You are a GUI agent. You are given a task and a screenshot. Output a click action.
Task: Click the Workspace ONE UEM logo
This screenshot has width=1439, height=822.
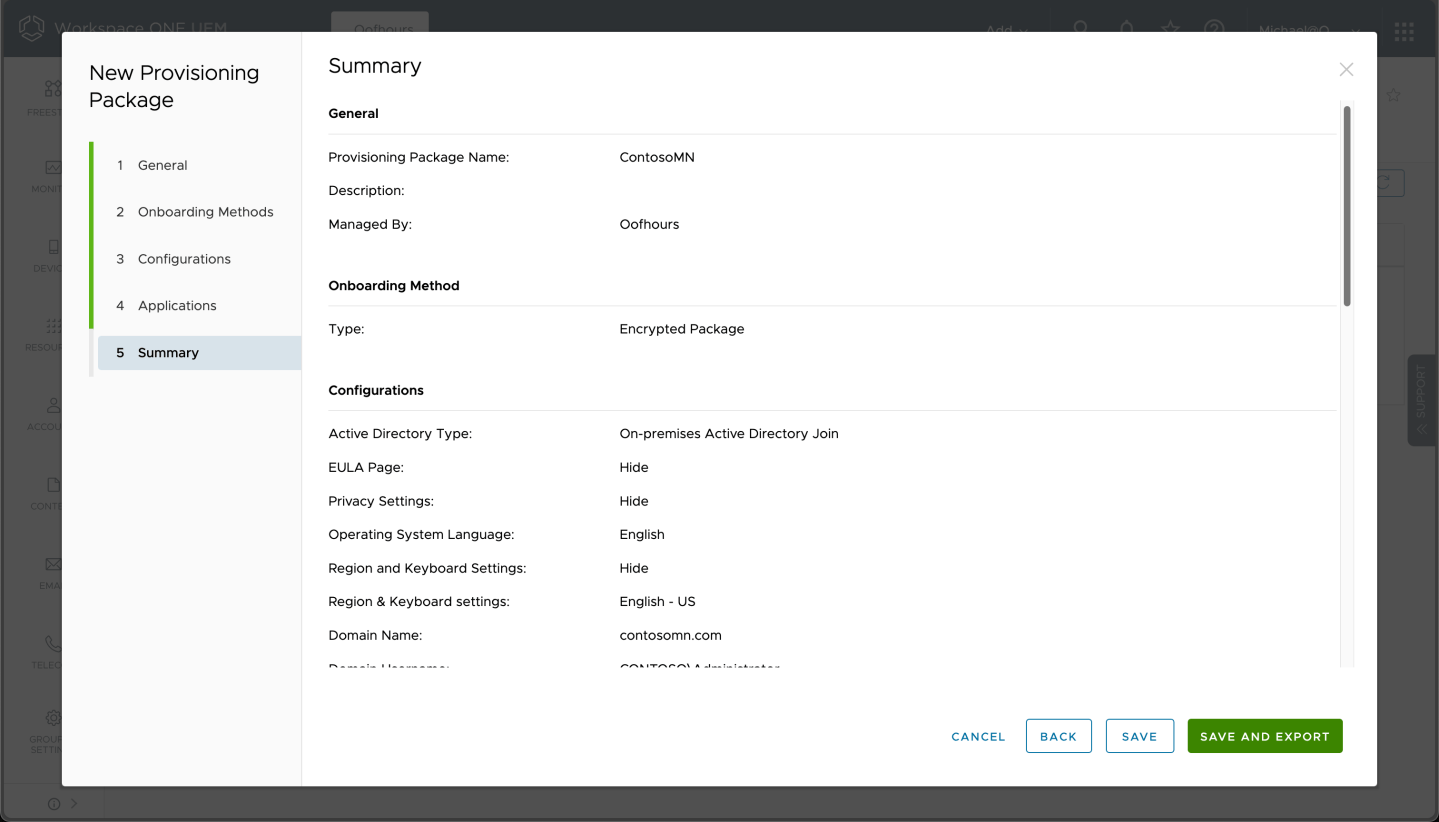point(32,29)
